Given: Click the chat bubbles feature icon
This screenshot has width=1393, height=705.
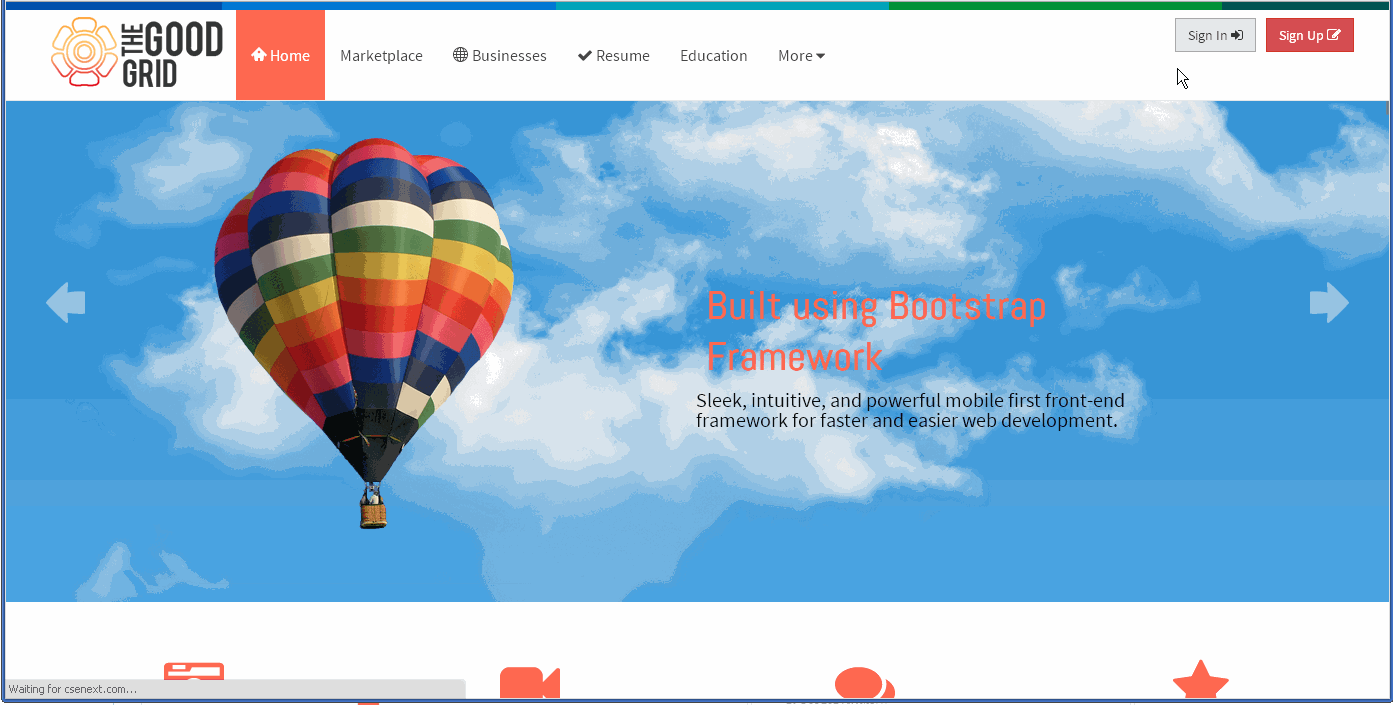Looking at the screenshot, I should coord(865,682).
